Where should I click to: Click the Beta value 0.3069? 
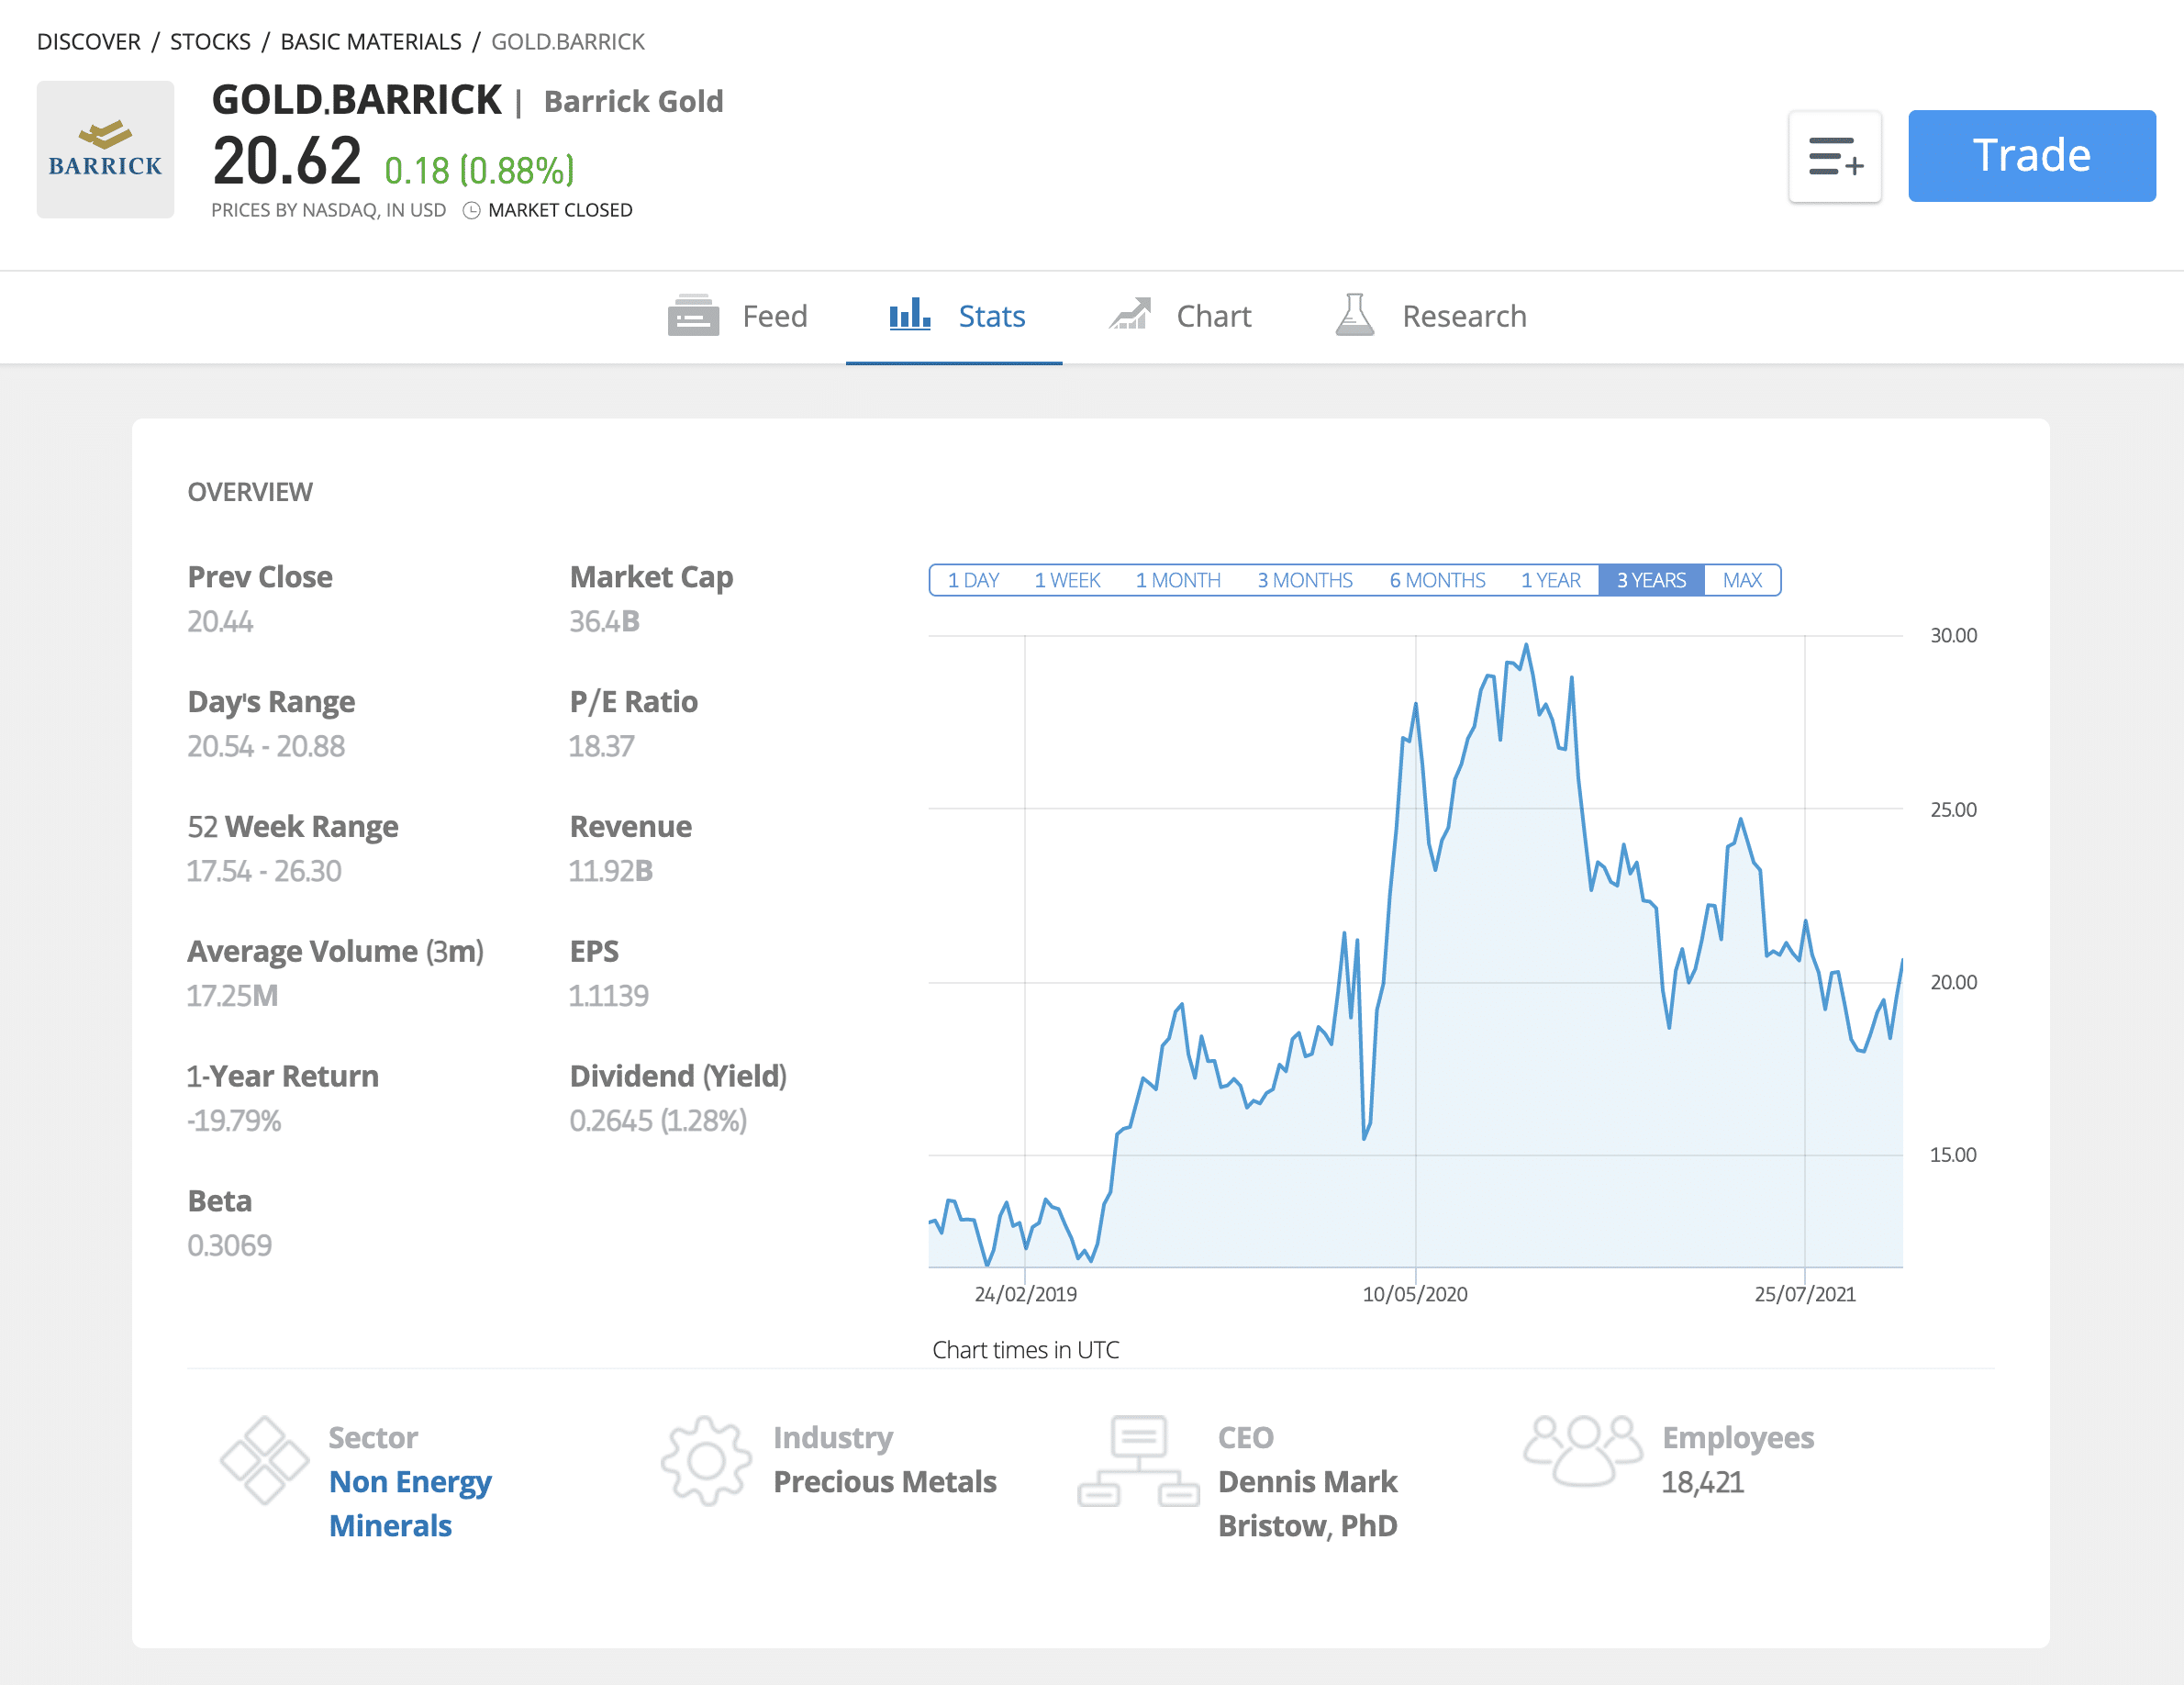pyautogui.click(x=230, y=1245)
